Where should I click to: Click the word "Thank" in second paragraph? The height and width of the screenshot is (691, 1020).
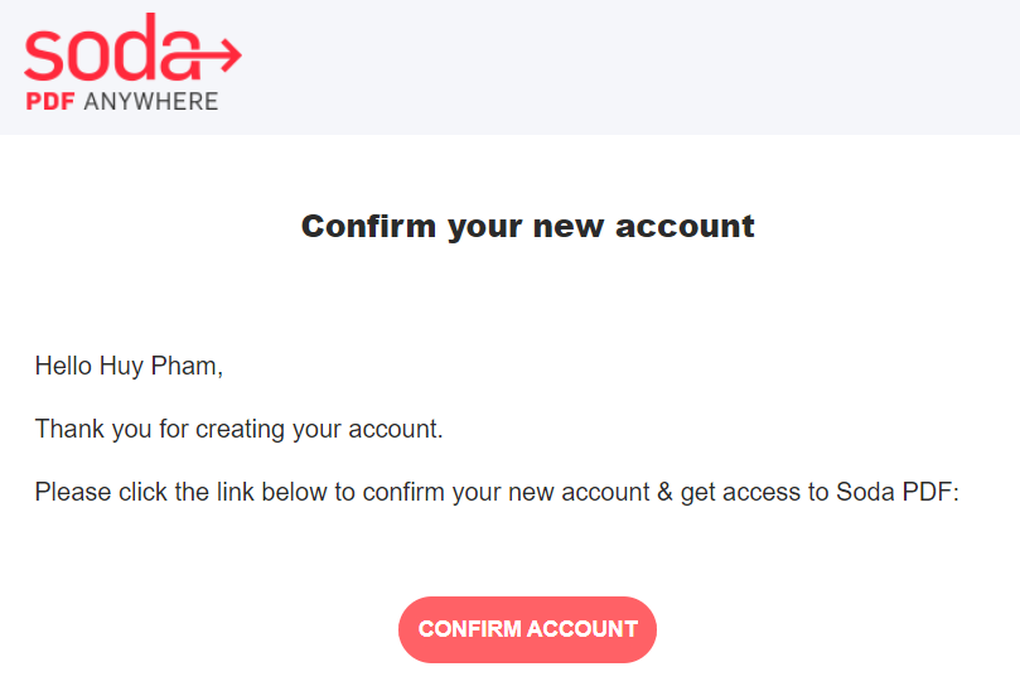pyautogui.click(x=69, y=429)
